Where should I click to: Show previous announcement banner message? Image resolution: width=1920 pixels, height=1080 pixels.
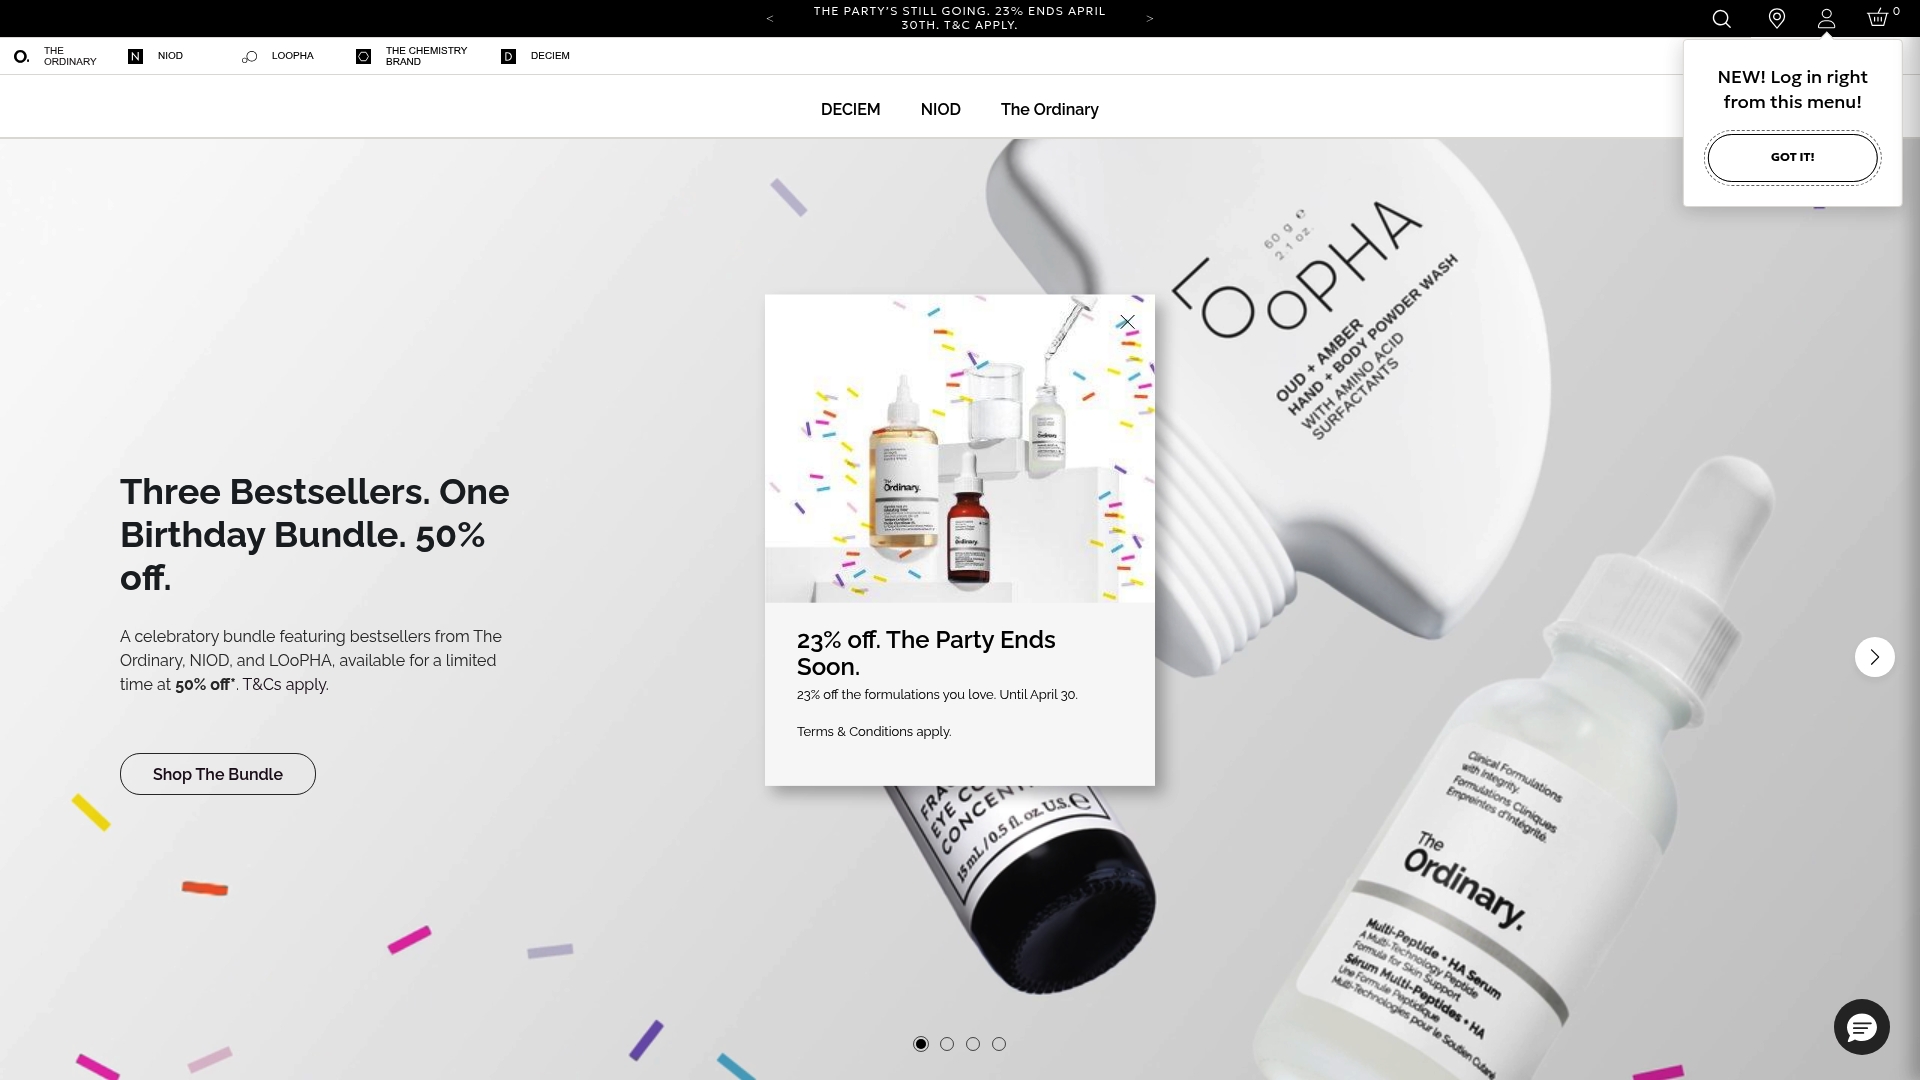coord(770,19)
